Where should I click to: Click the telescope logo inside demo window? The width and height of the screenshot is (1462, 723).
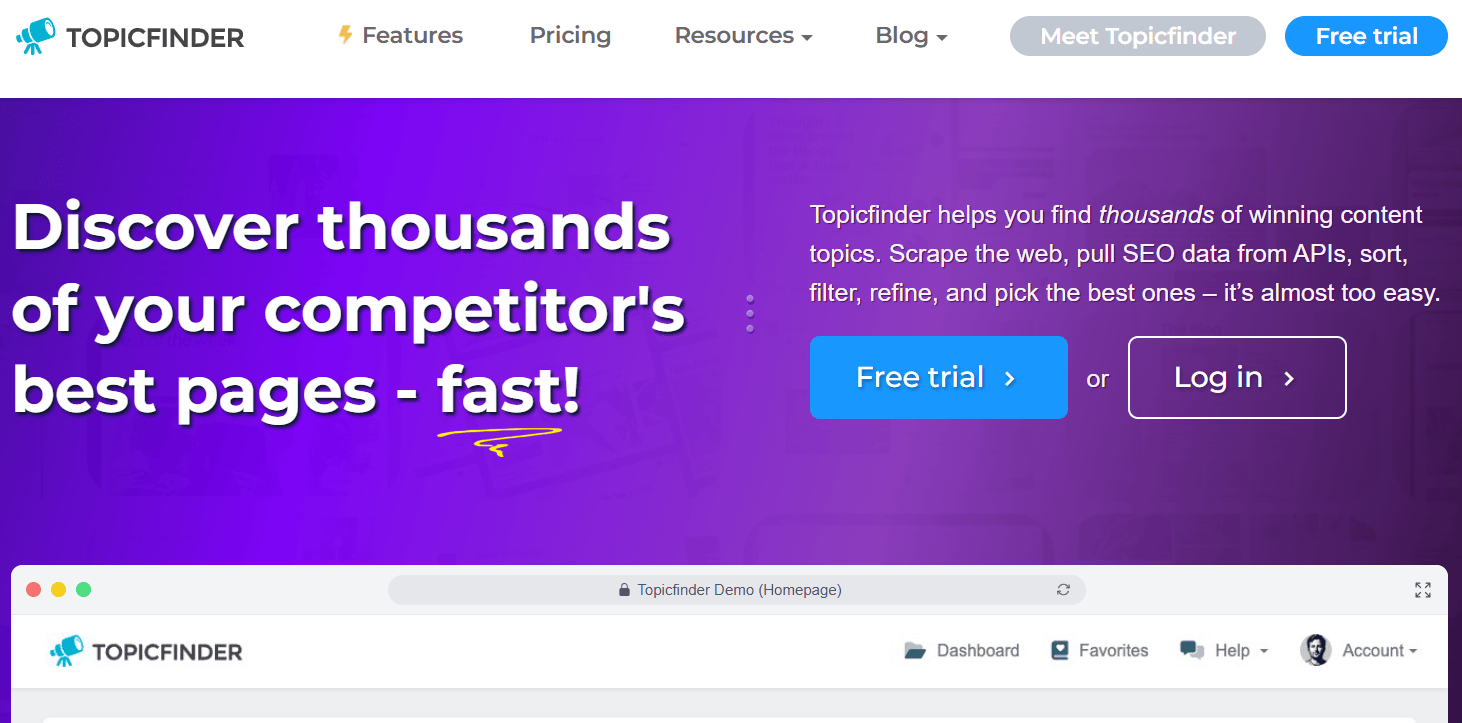point(67,651)
